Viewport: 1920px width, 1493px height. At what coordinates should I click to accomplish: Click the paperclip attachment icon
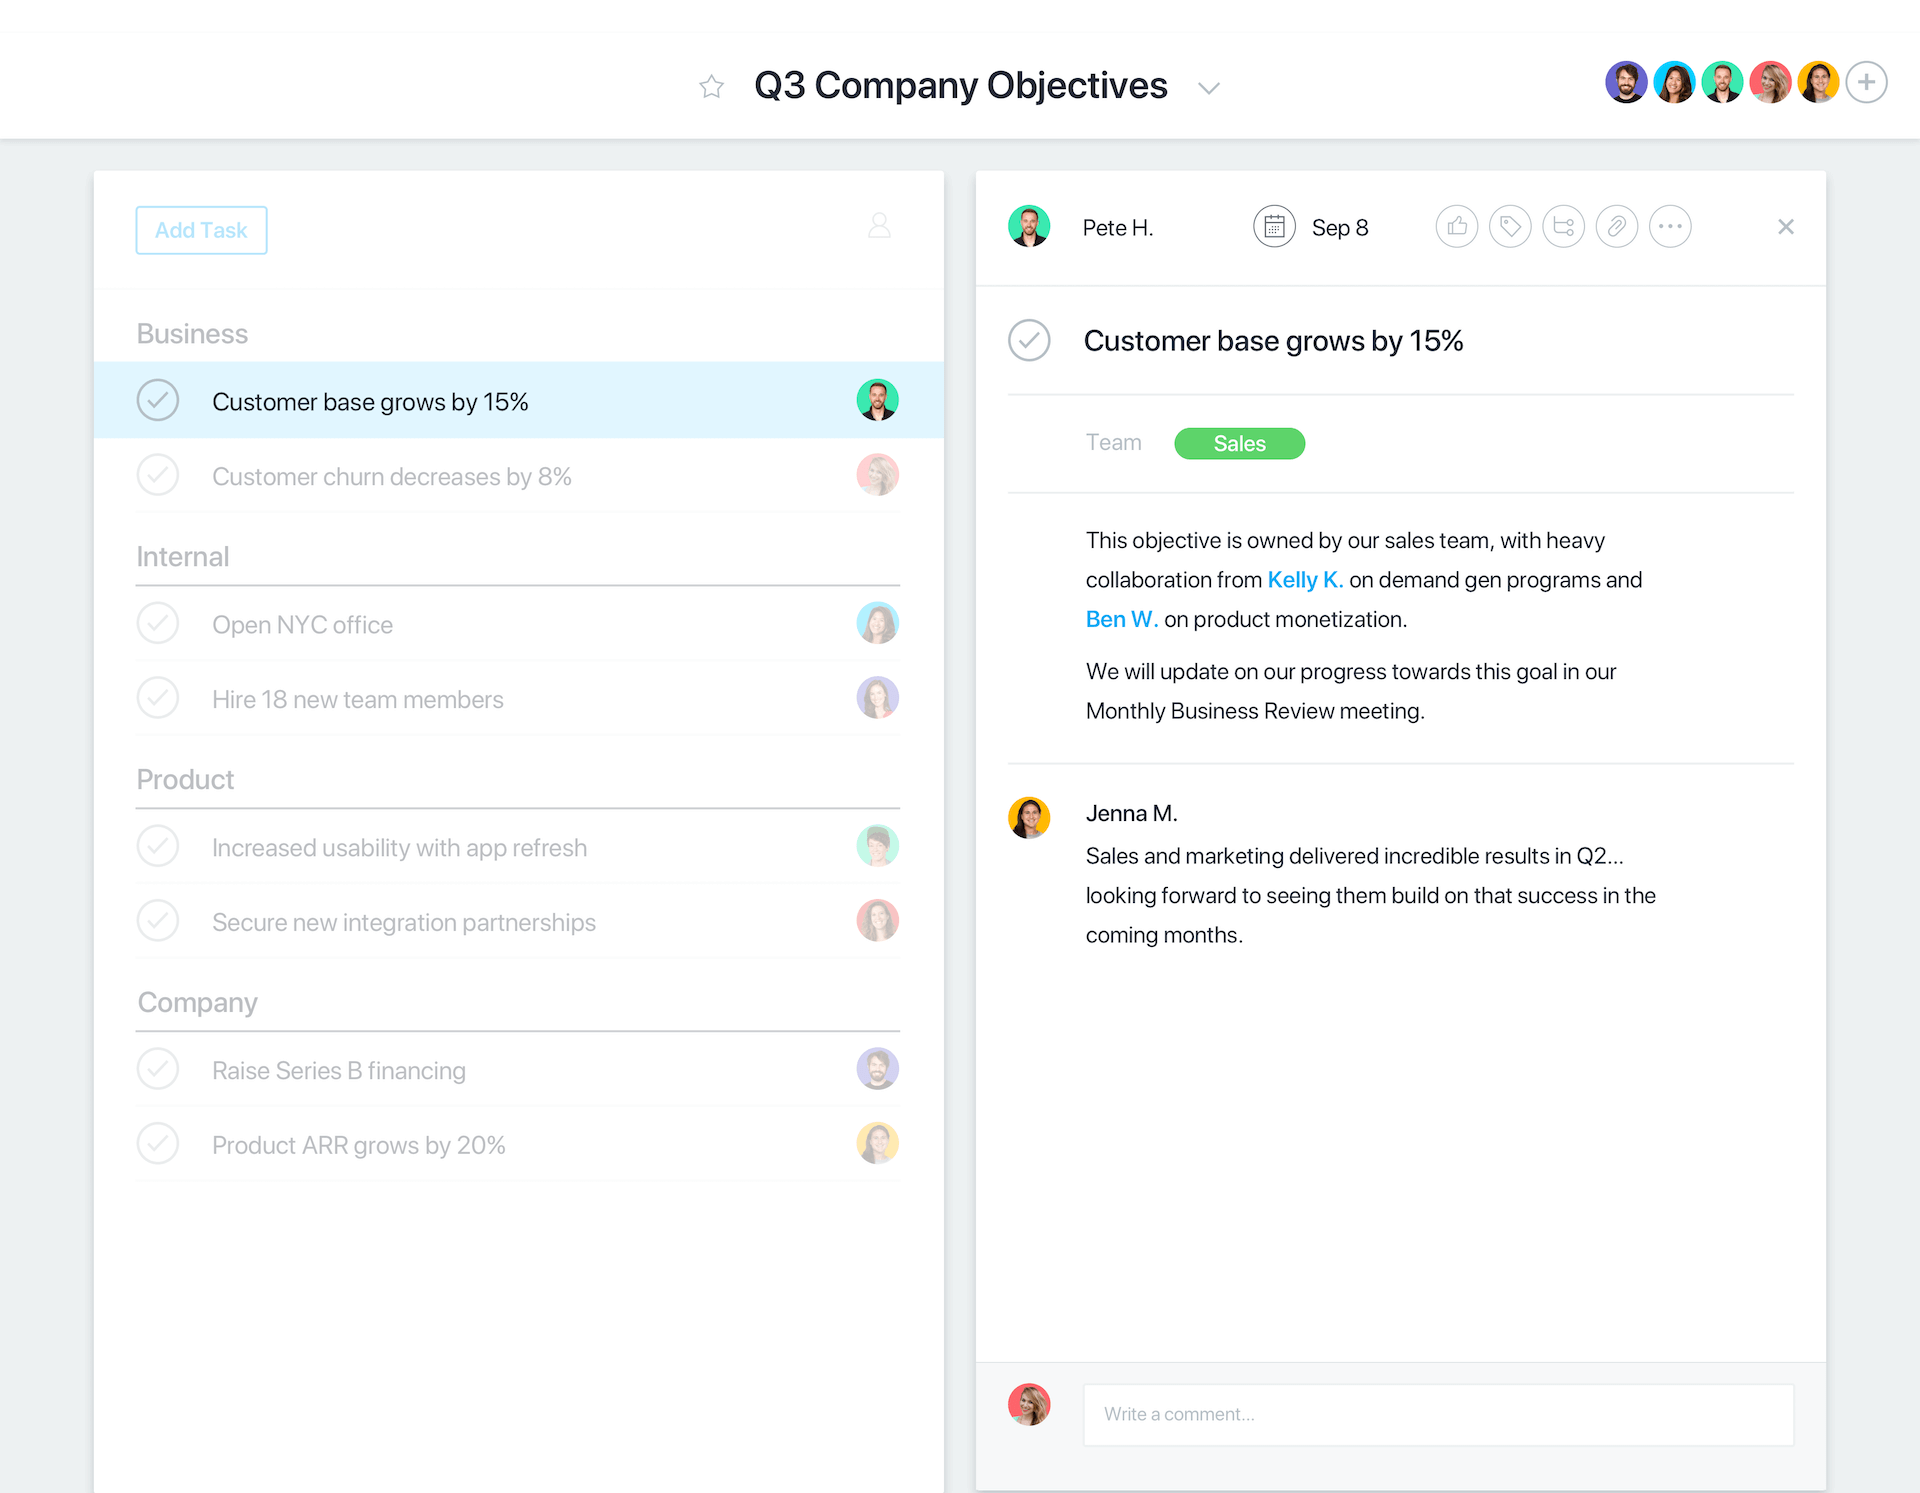click(1616, 227)
